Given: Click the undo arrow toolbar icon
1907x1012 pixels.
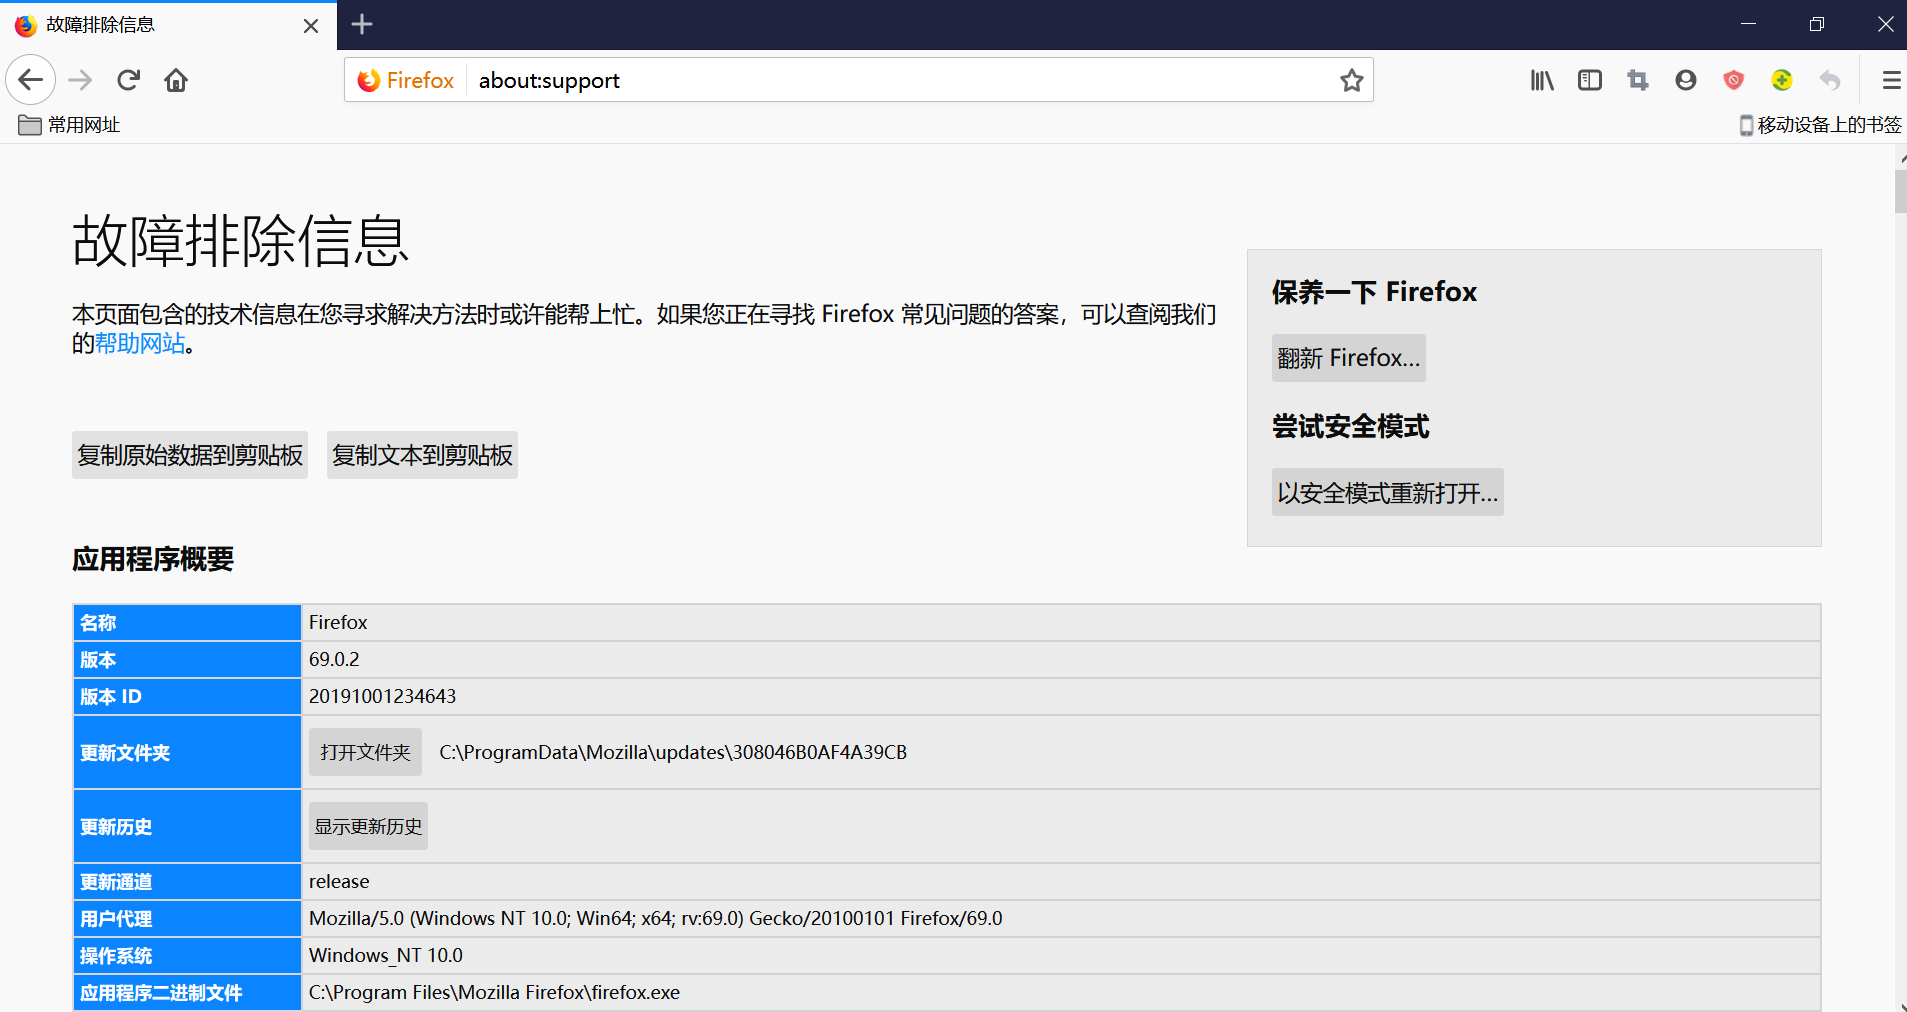Looking at the screenshot, I should click(1830, 80).
